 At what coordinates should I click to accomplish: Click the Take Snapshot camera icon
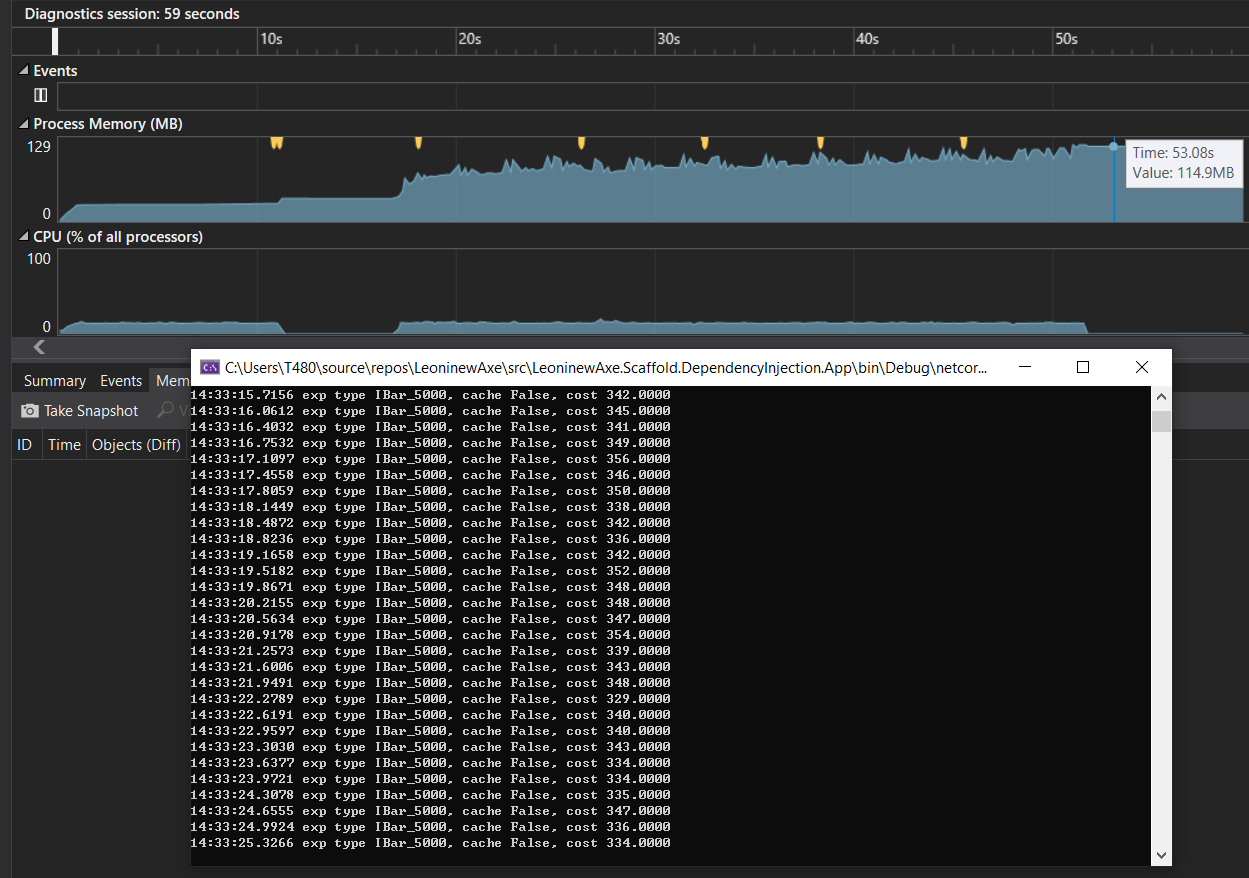pos(30,411)
